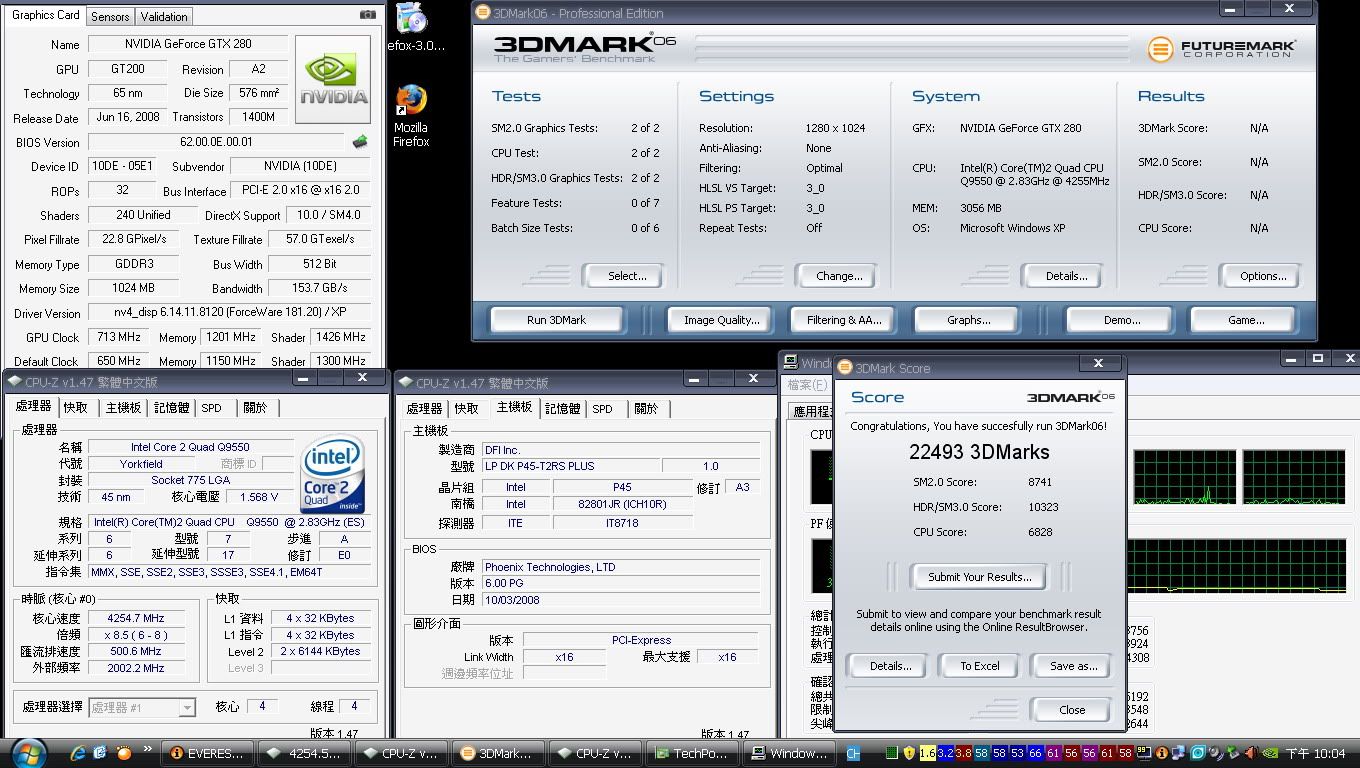This screenshot has width=1360, height=768.
Task: Click the Run 3DMark button
Action: pyautogui.click(x=557, y=320)
